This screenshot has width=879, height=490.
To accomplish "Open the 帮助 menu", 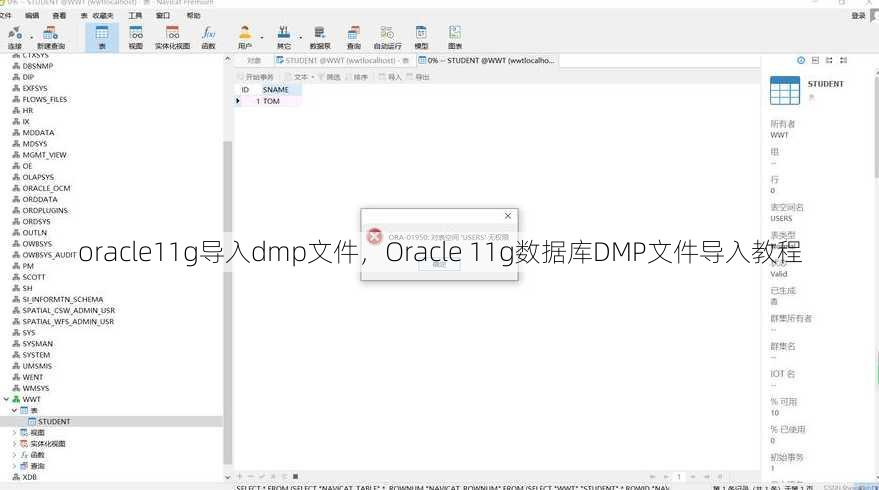I will pos(193,15).
